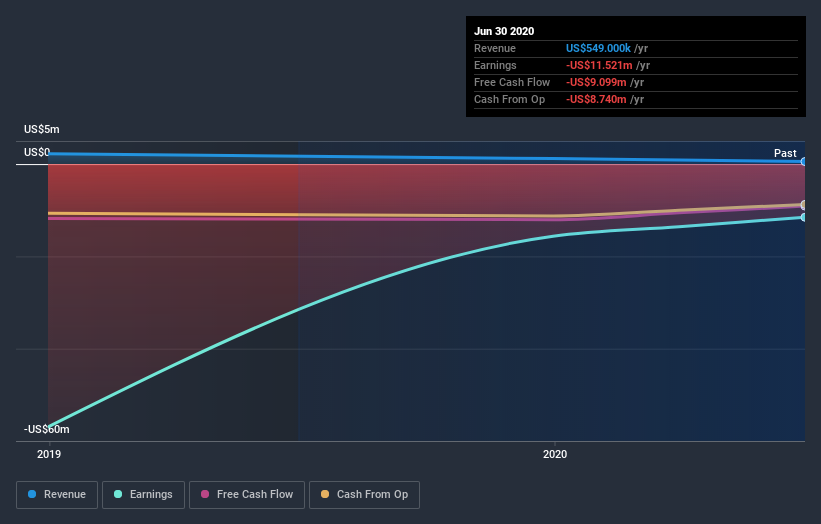The width and height of the screenshot is (821, 524).
Task: Click the -US$8.740m cash from op value
Action: [x=596, y=99]
